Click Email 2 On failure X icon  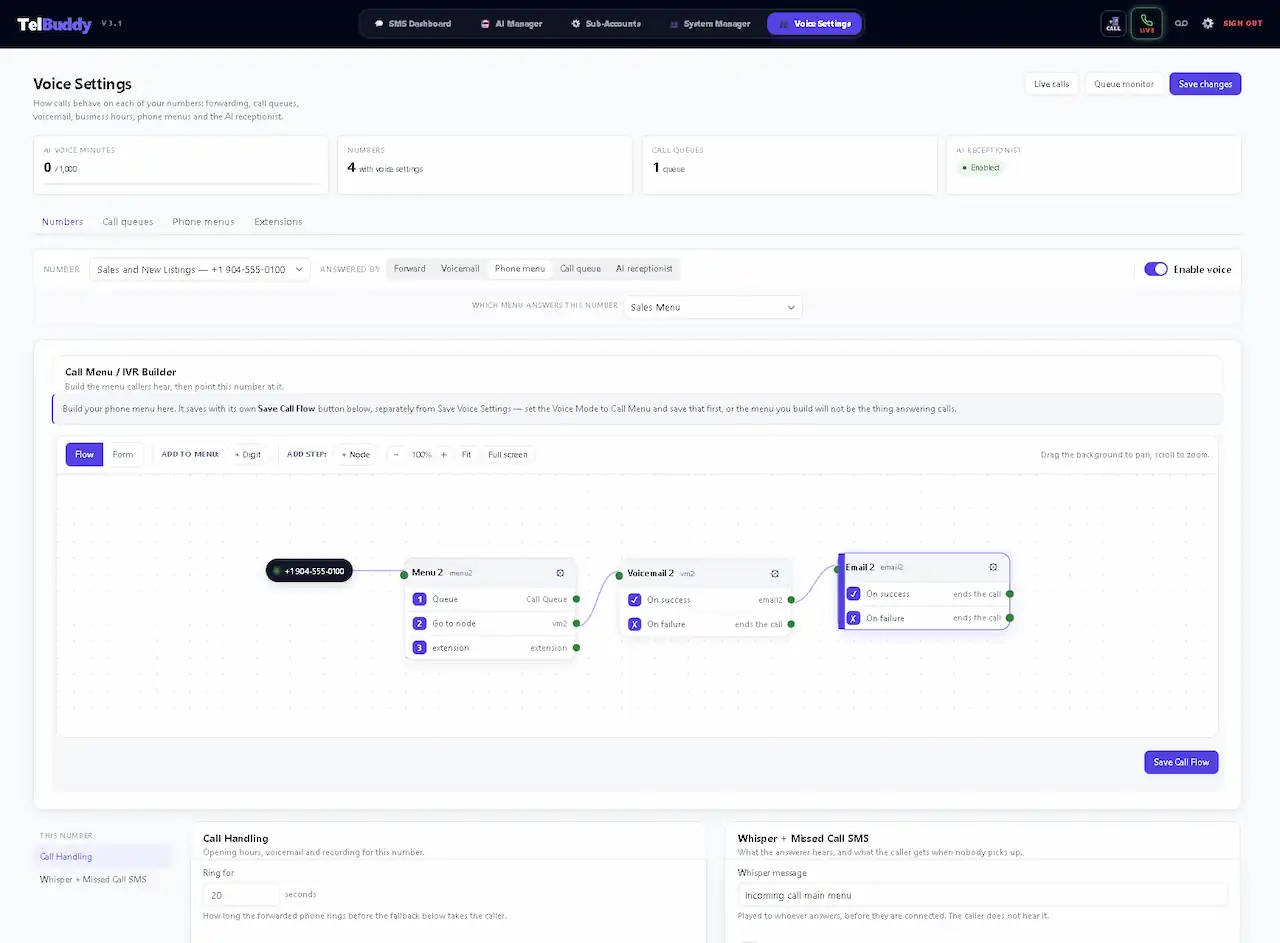(853, 618)
